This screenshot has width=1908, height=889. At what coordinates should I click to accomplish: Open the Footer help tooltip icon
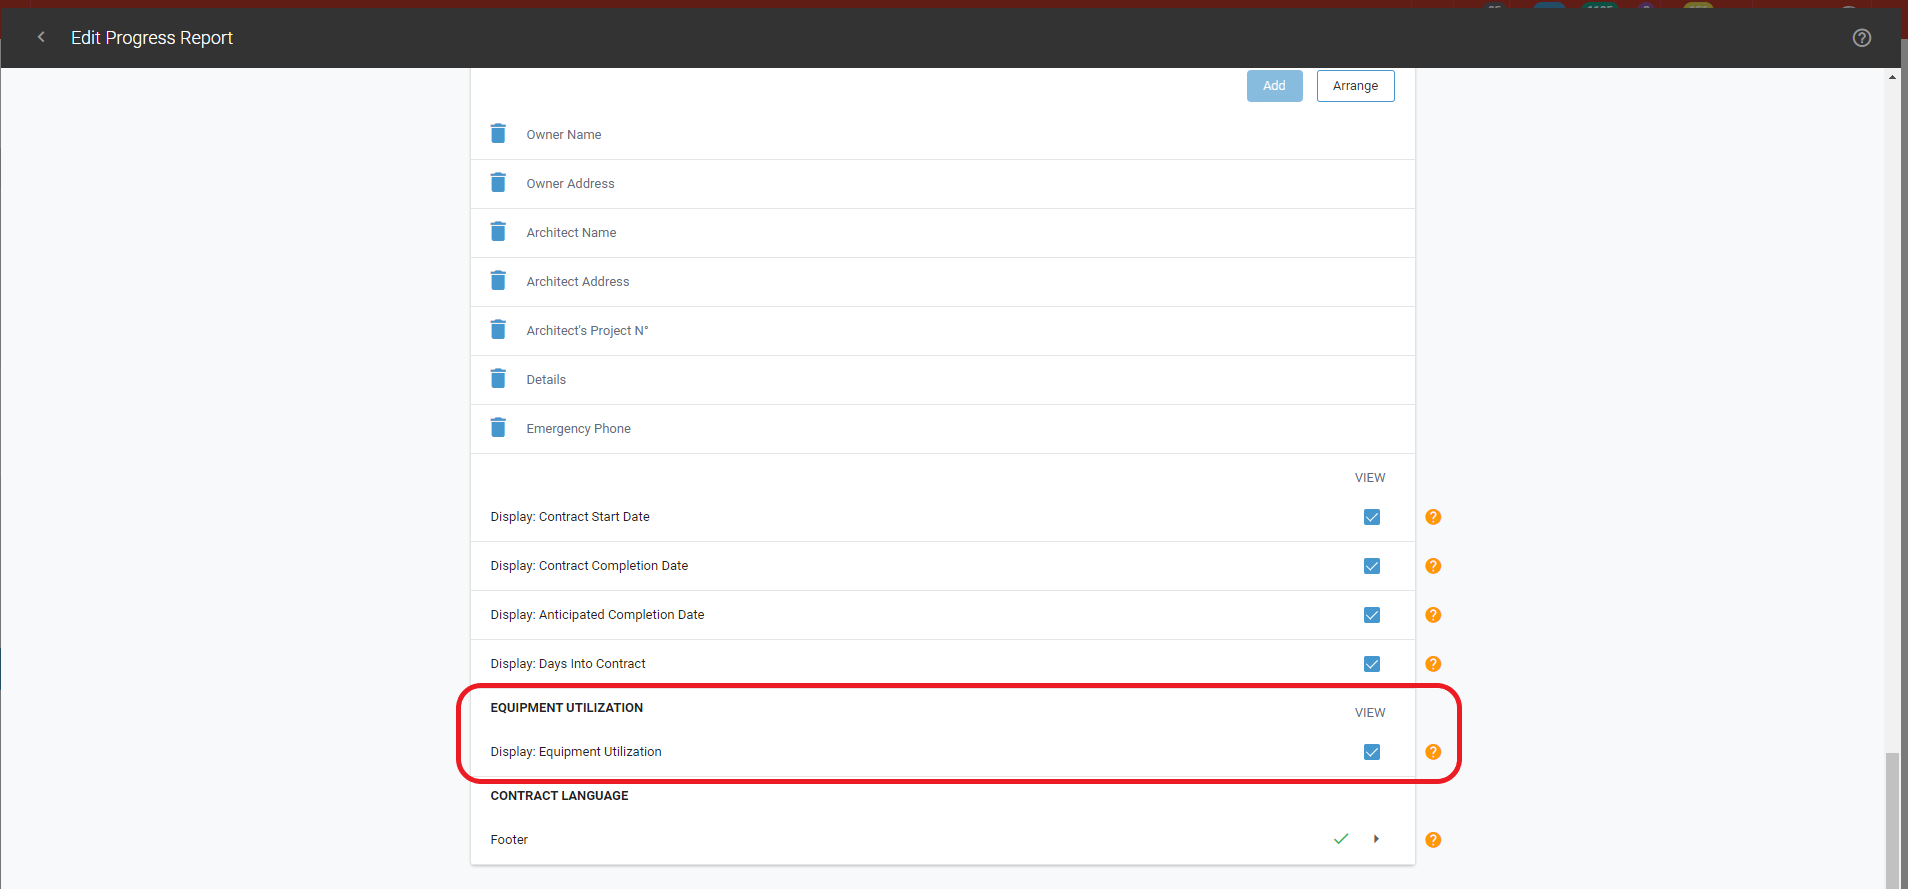[1433, 840]
